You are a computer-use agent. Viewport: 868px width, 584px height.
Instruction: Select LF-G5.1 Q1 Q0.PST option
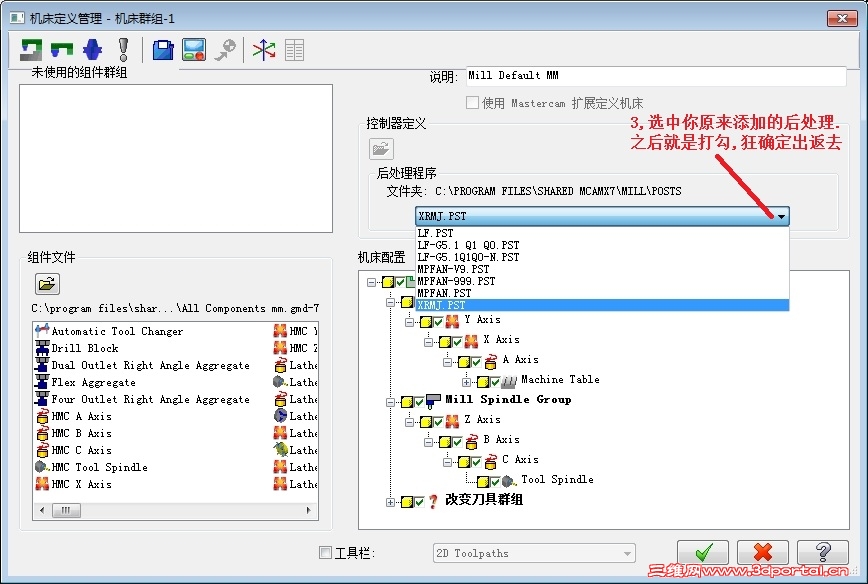pos(602,245)
